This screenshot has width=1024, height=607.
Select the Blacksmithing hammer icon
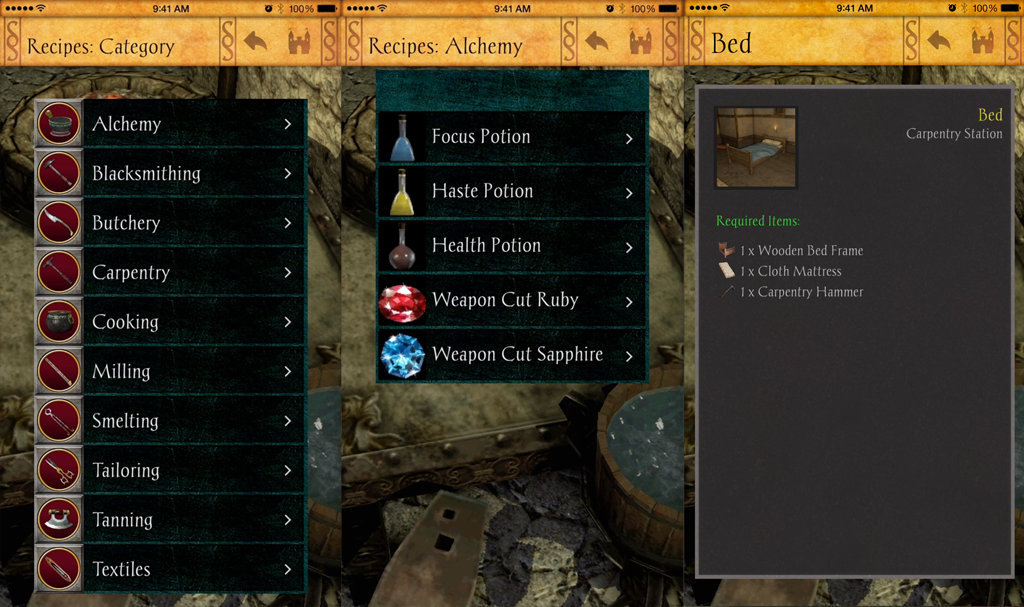point(59,173)
